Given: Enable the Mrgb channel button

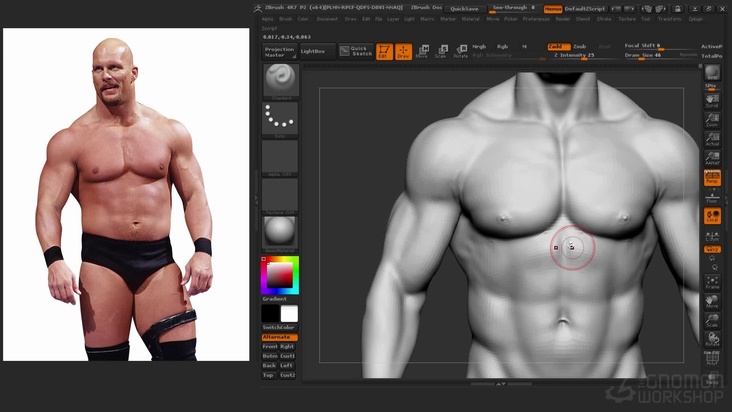Looking at the screenshot, I should [479, 46].
